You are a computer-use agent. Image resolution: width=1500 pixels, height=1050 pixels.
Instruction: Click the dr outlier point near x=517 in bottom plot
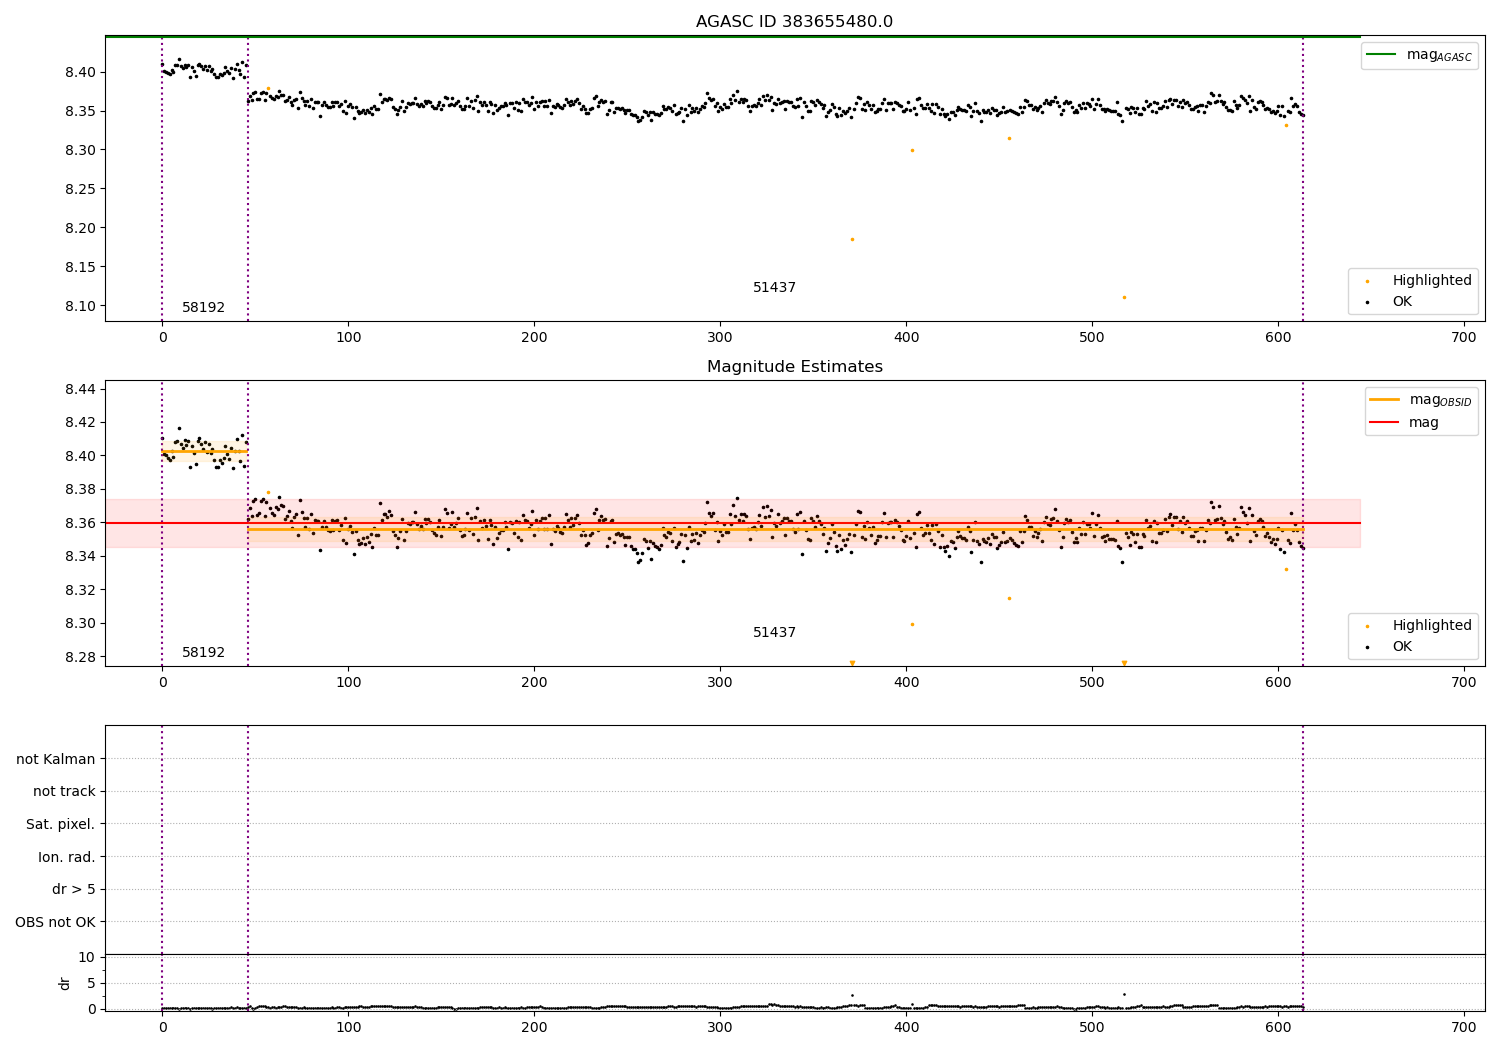click(x=1124, y=994)
